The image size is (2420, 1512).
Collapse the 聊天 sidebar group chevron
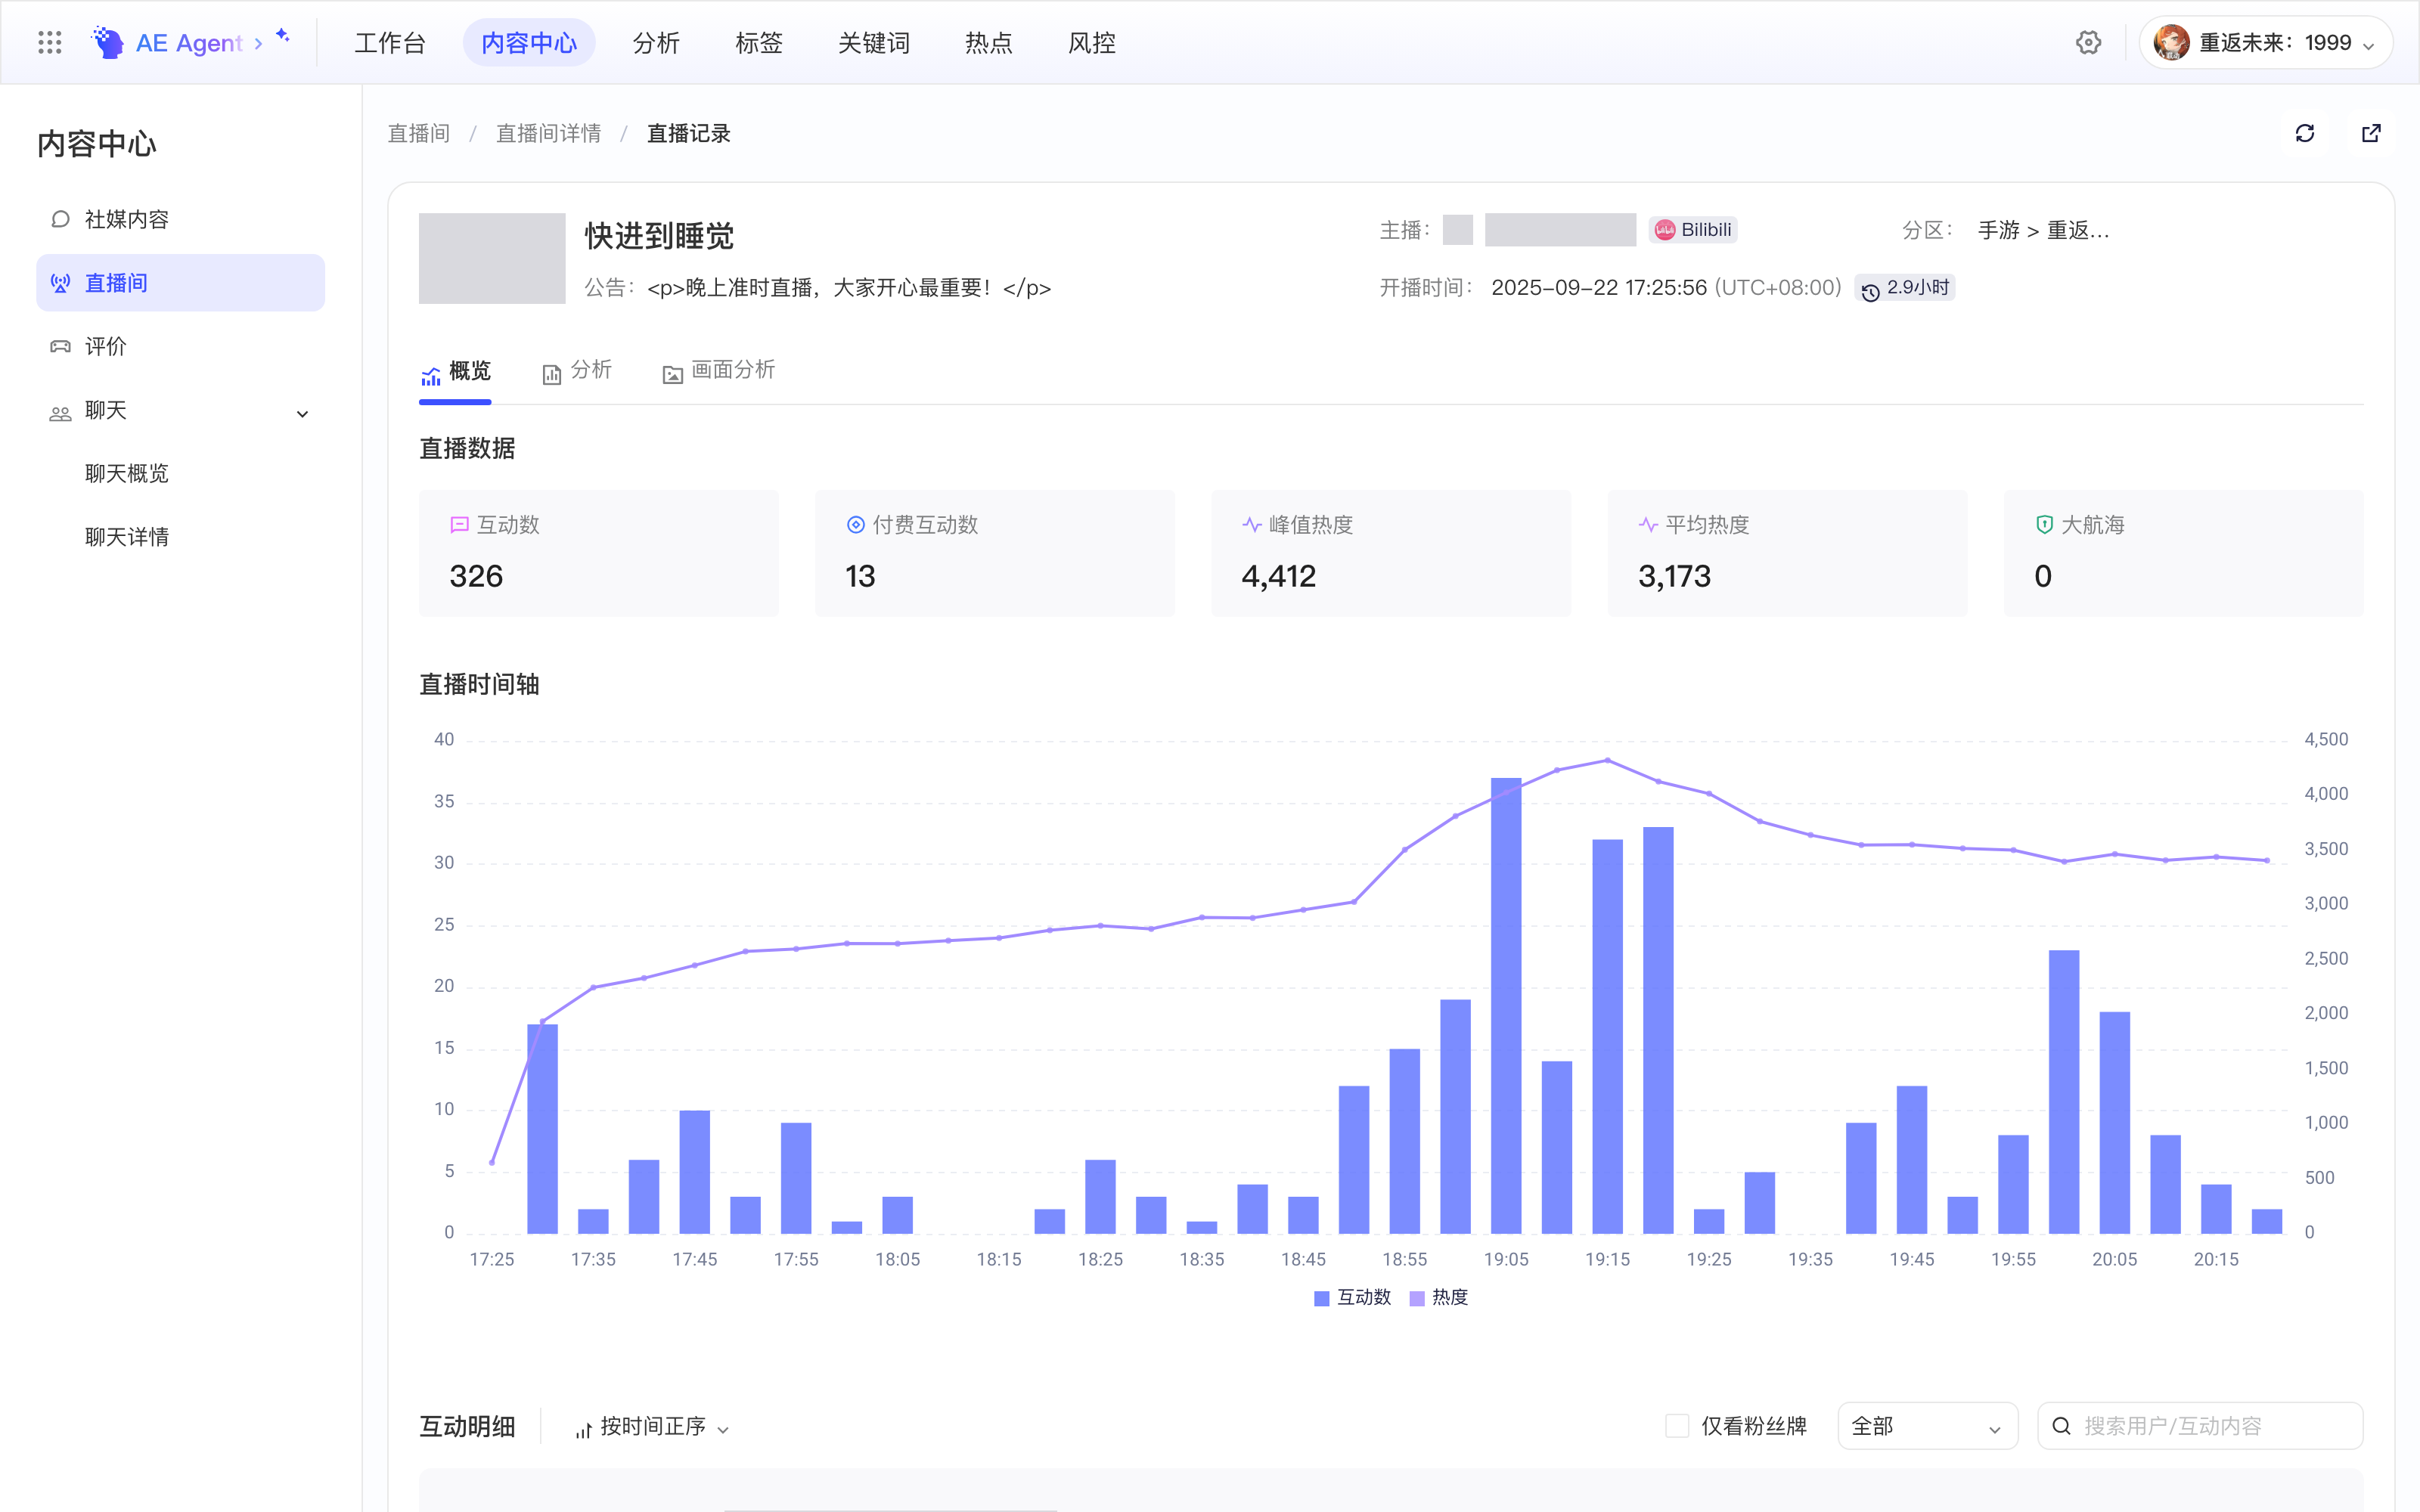tap(302, 413)
